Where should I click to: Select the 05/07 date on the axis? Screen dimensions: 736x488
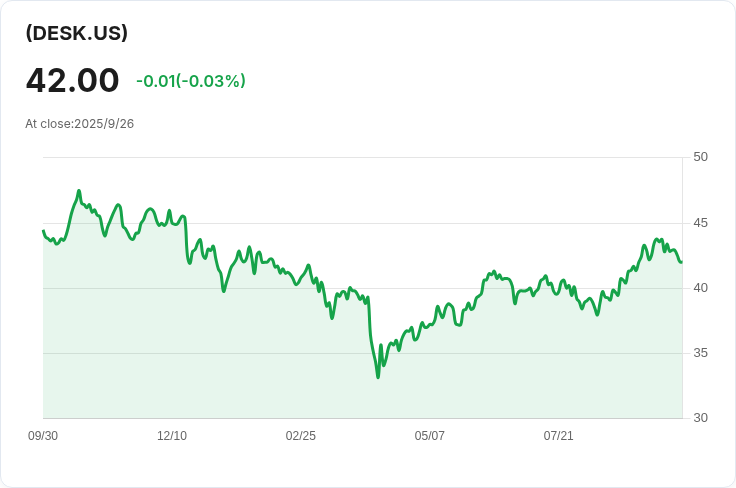coord(430,436)
